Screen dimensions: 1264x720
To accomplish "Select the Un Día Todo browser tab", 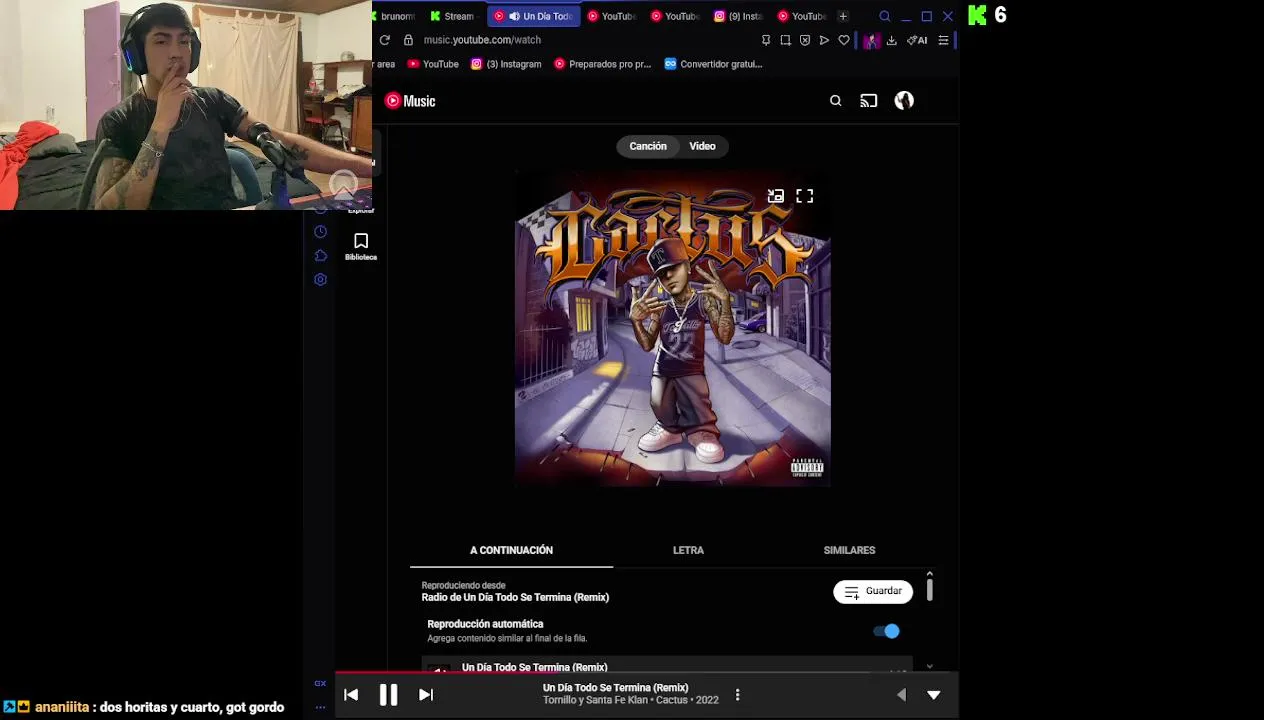I will click(x=534, y=16).
